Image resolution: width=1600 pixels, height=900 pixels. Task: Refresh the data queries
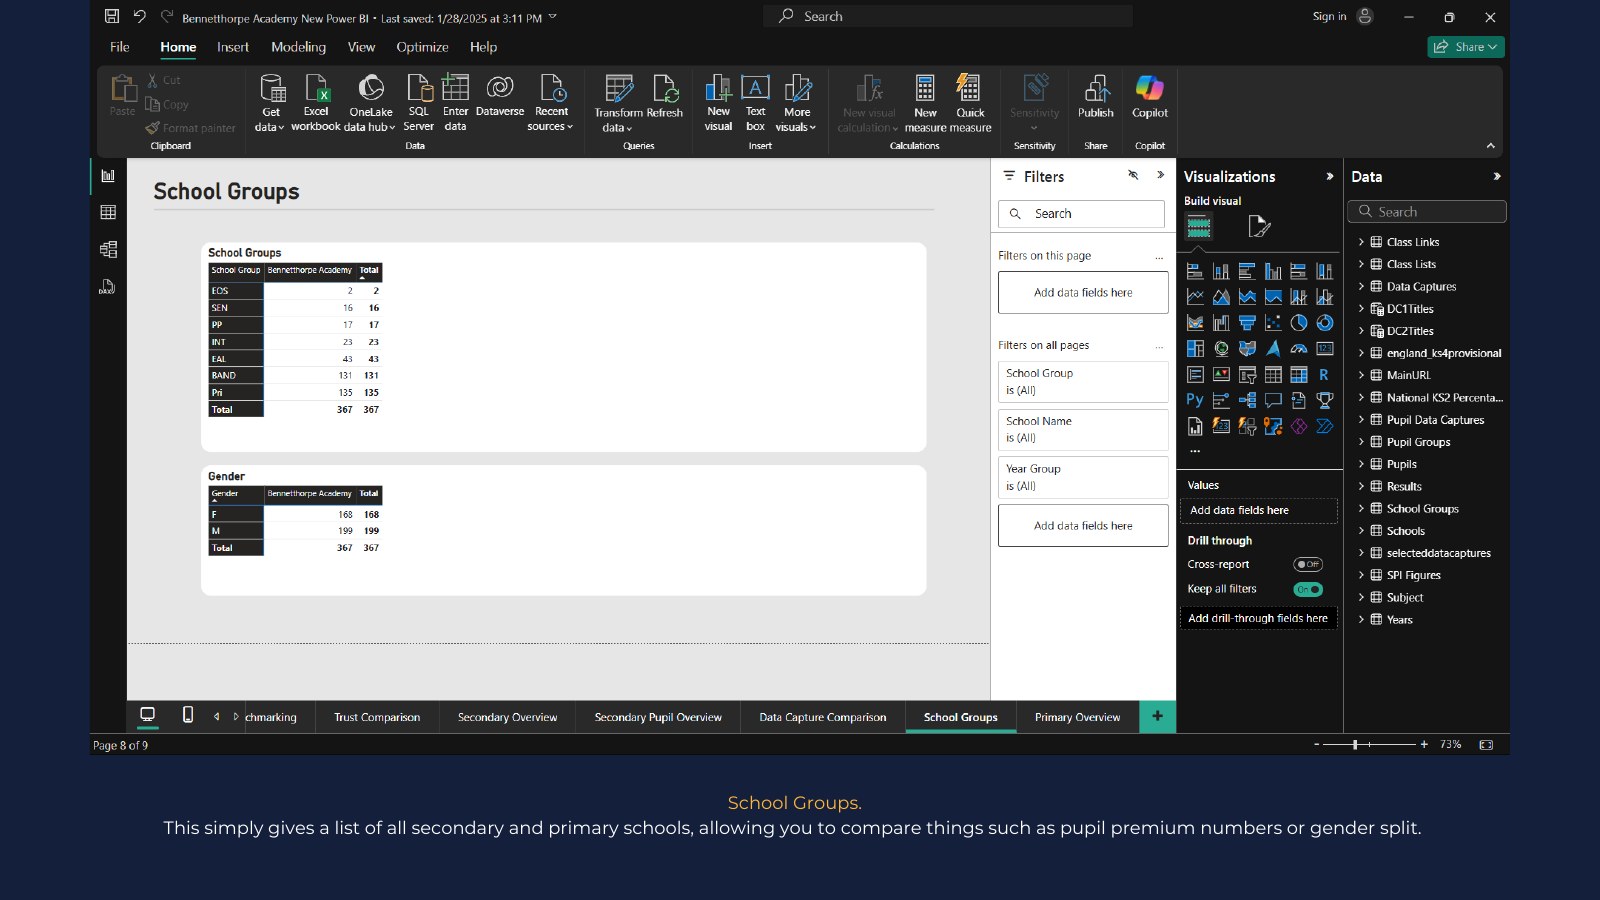665,97
